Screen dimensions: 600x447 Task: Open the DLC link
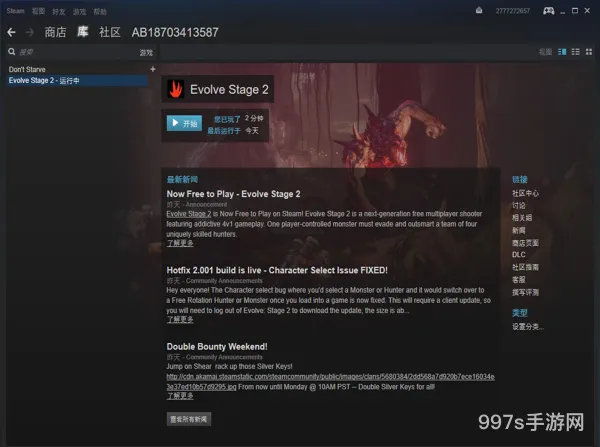[x=518, y=254]
